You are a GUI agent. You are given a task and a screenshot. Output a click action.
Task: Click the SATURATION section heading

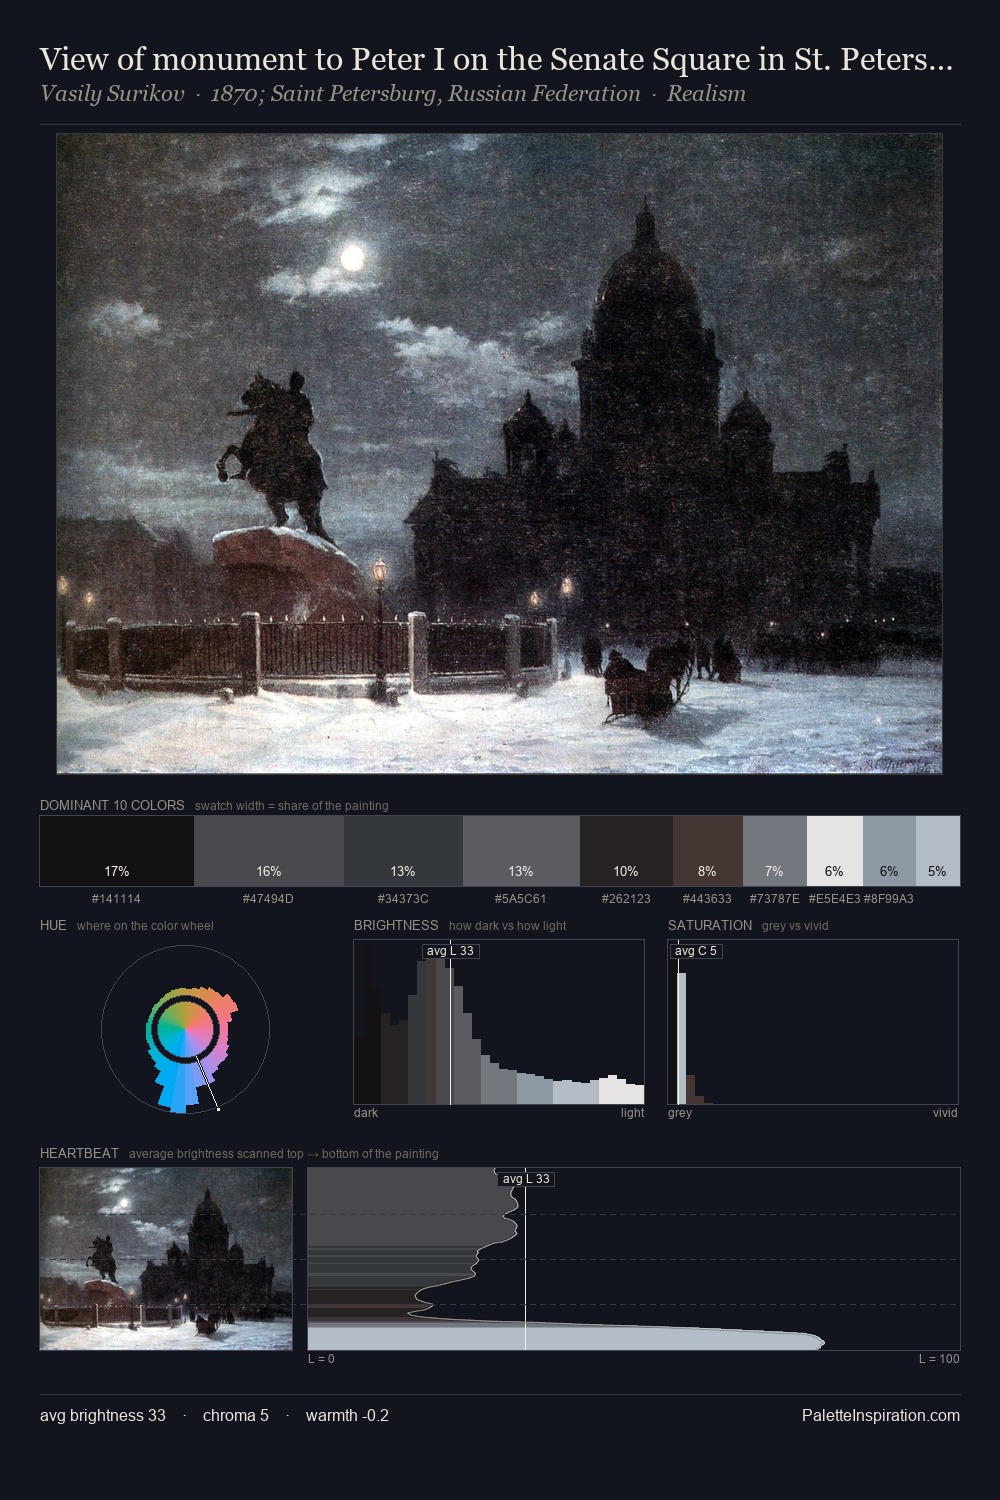pos(710,925)
